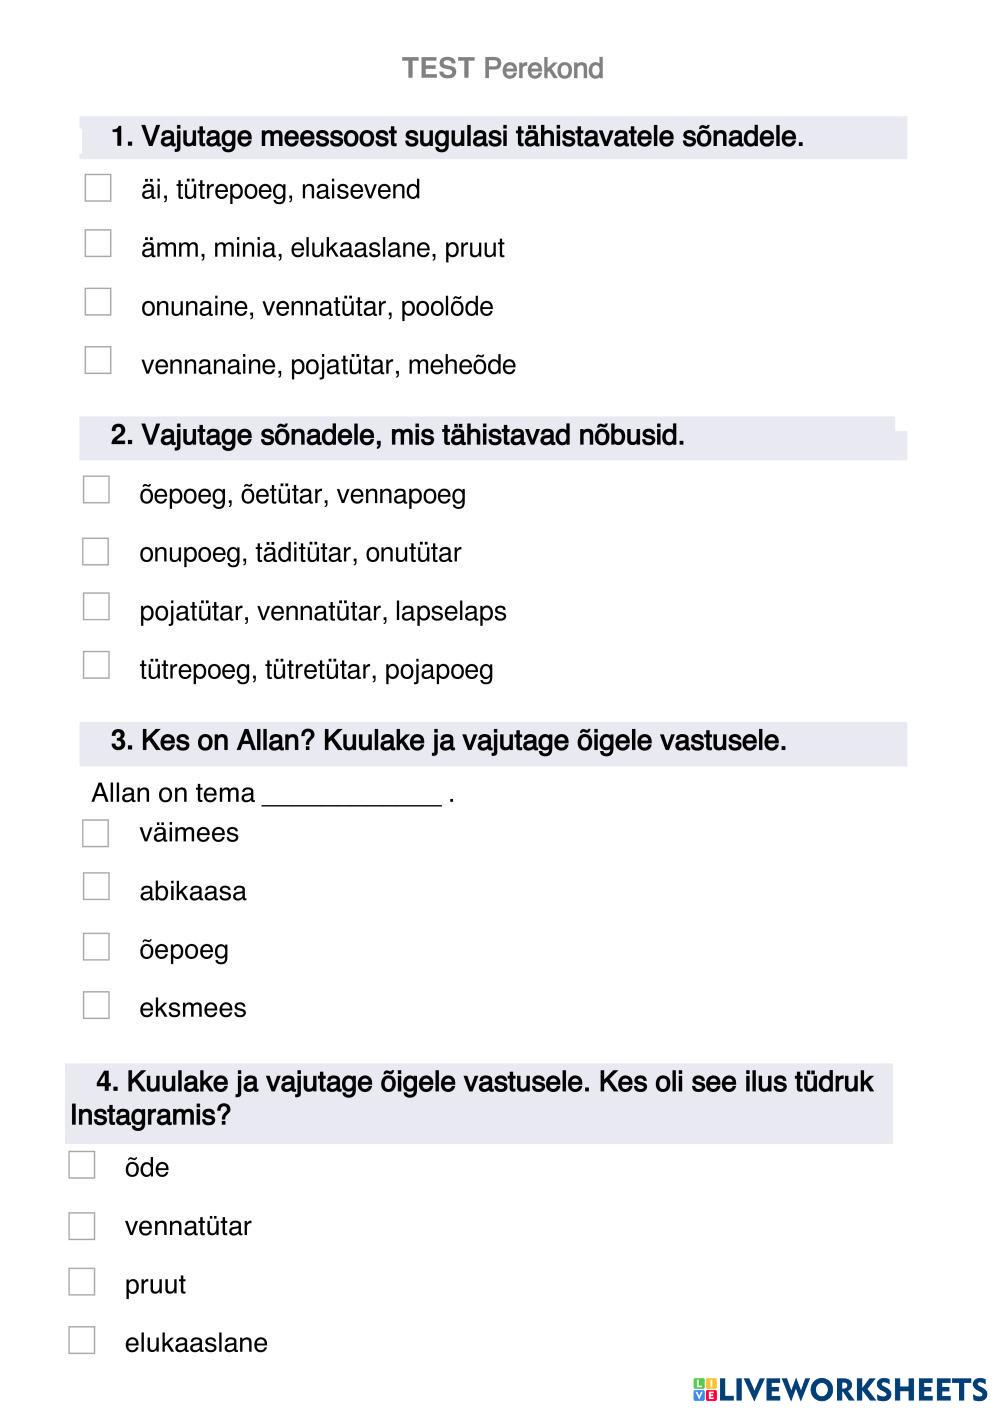The image size is (1000, 1414).
Task: Click the 'TEST Perekond' title
Action: point(502,69)
